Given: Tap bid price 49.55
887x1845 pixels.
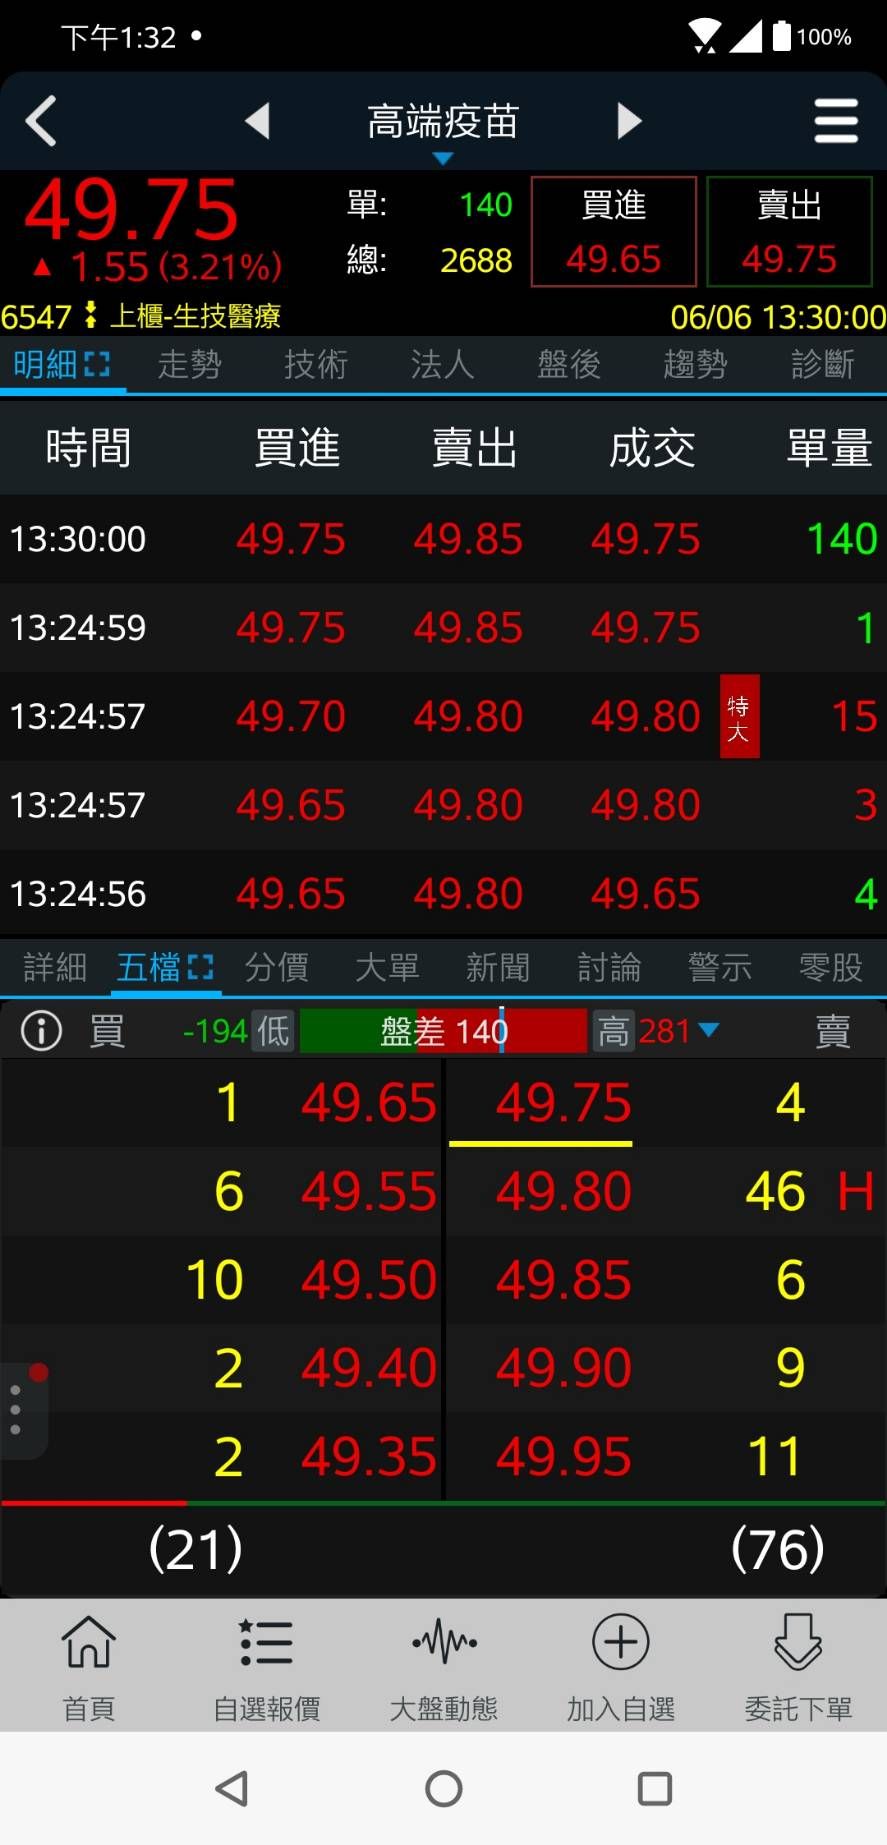Looking at the screenshot, I should tap(369, 1191).
